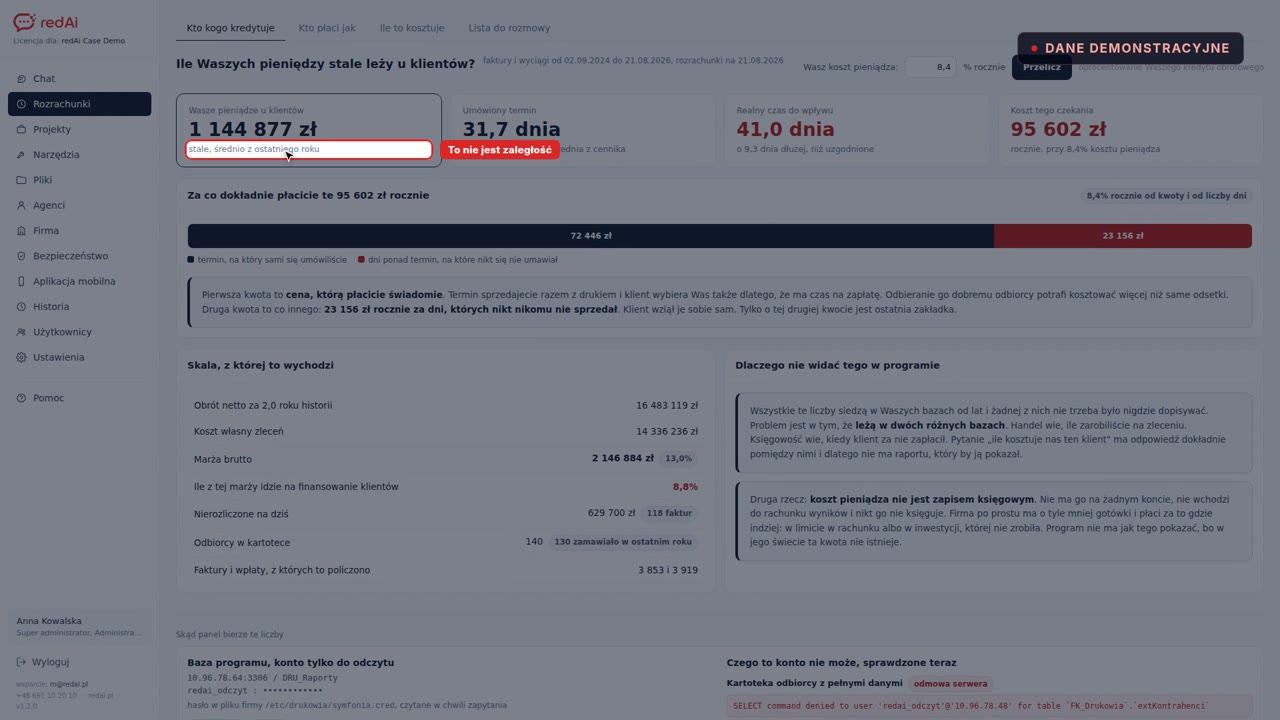
Task: Click the legend entry 'termin, na który sami się umówiliście'
Action: [x=268, y=260]
